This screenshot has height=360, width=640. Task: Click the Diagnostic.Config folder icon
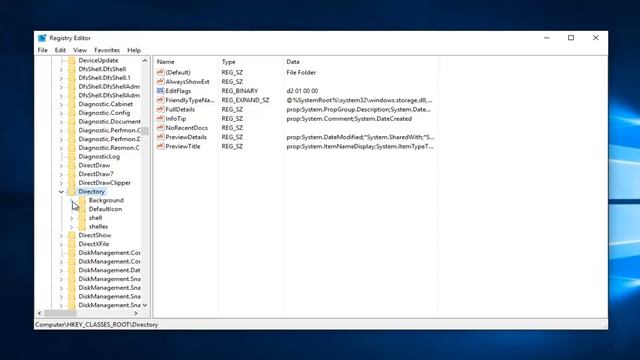coord(72,113)
